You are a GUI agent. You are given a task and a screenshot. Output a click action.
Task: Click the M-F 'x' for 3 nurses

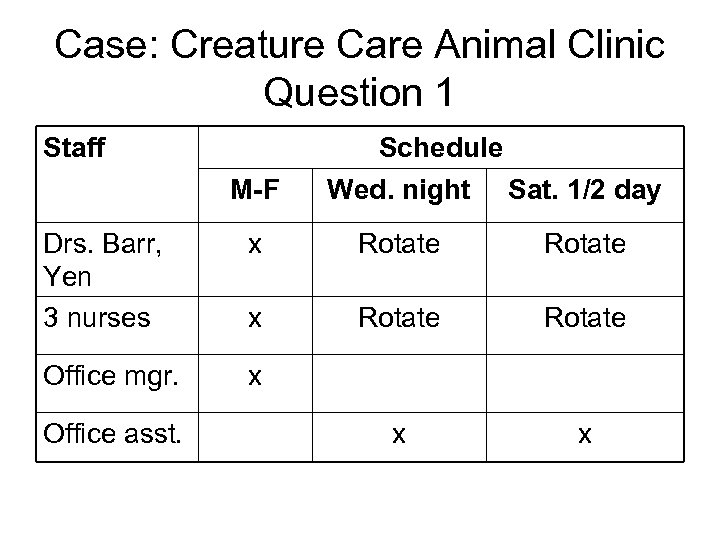(x=255, y=318)
